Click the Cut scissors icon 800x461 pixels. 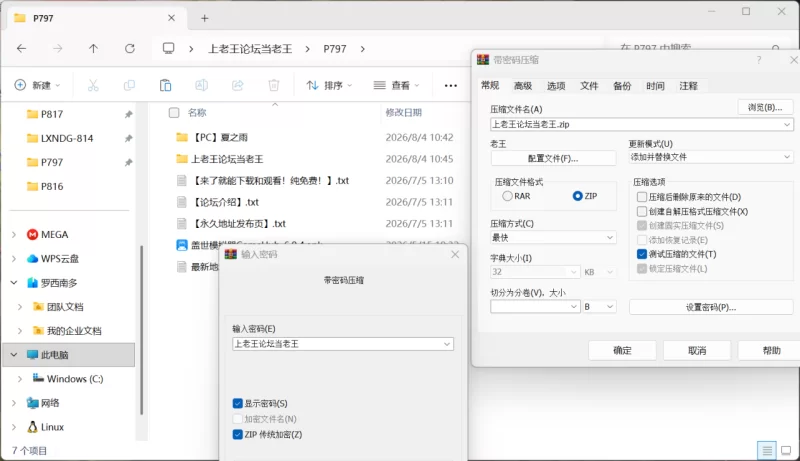coord(93,85)
